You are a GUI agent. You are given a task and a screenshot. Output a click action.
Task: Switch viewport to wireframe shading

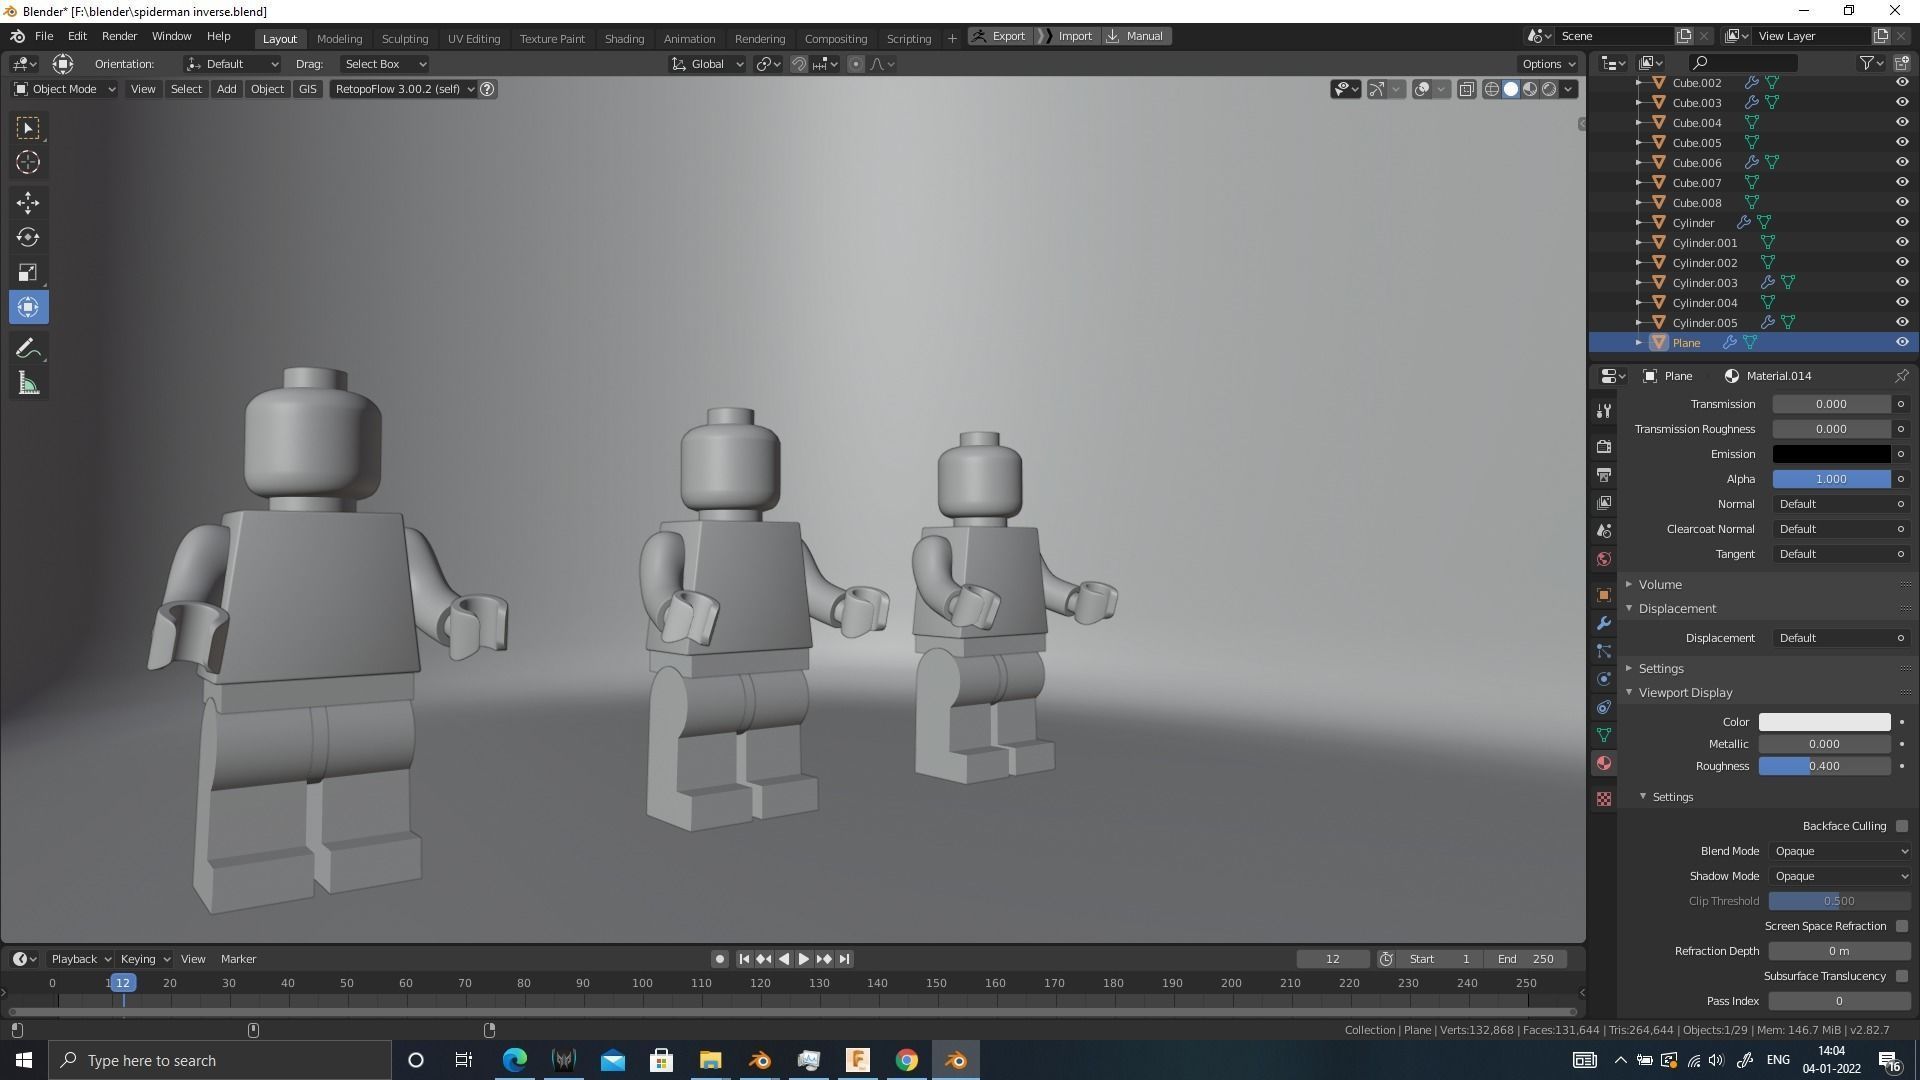[x=1491, y=89]
